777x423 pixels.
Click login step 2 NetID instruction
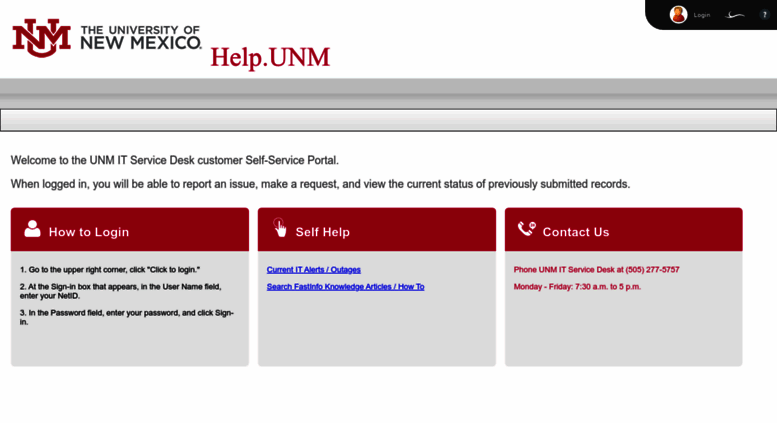click(x=120, y=291)
